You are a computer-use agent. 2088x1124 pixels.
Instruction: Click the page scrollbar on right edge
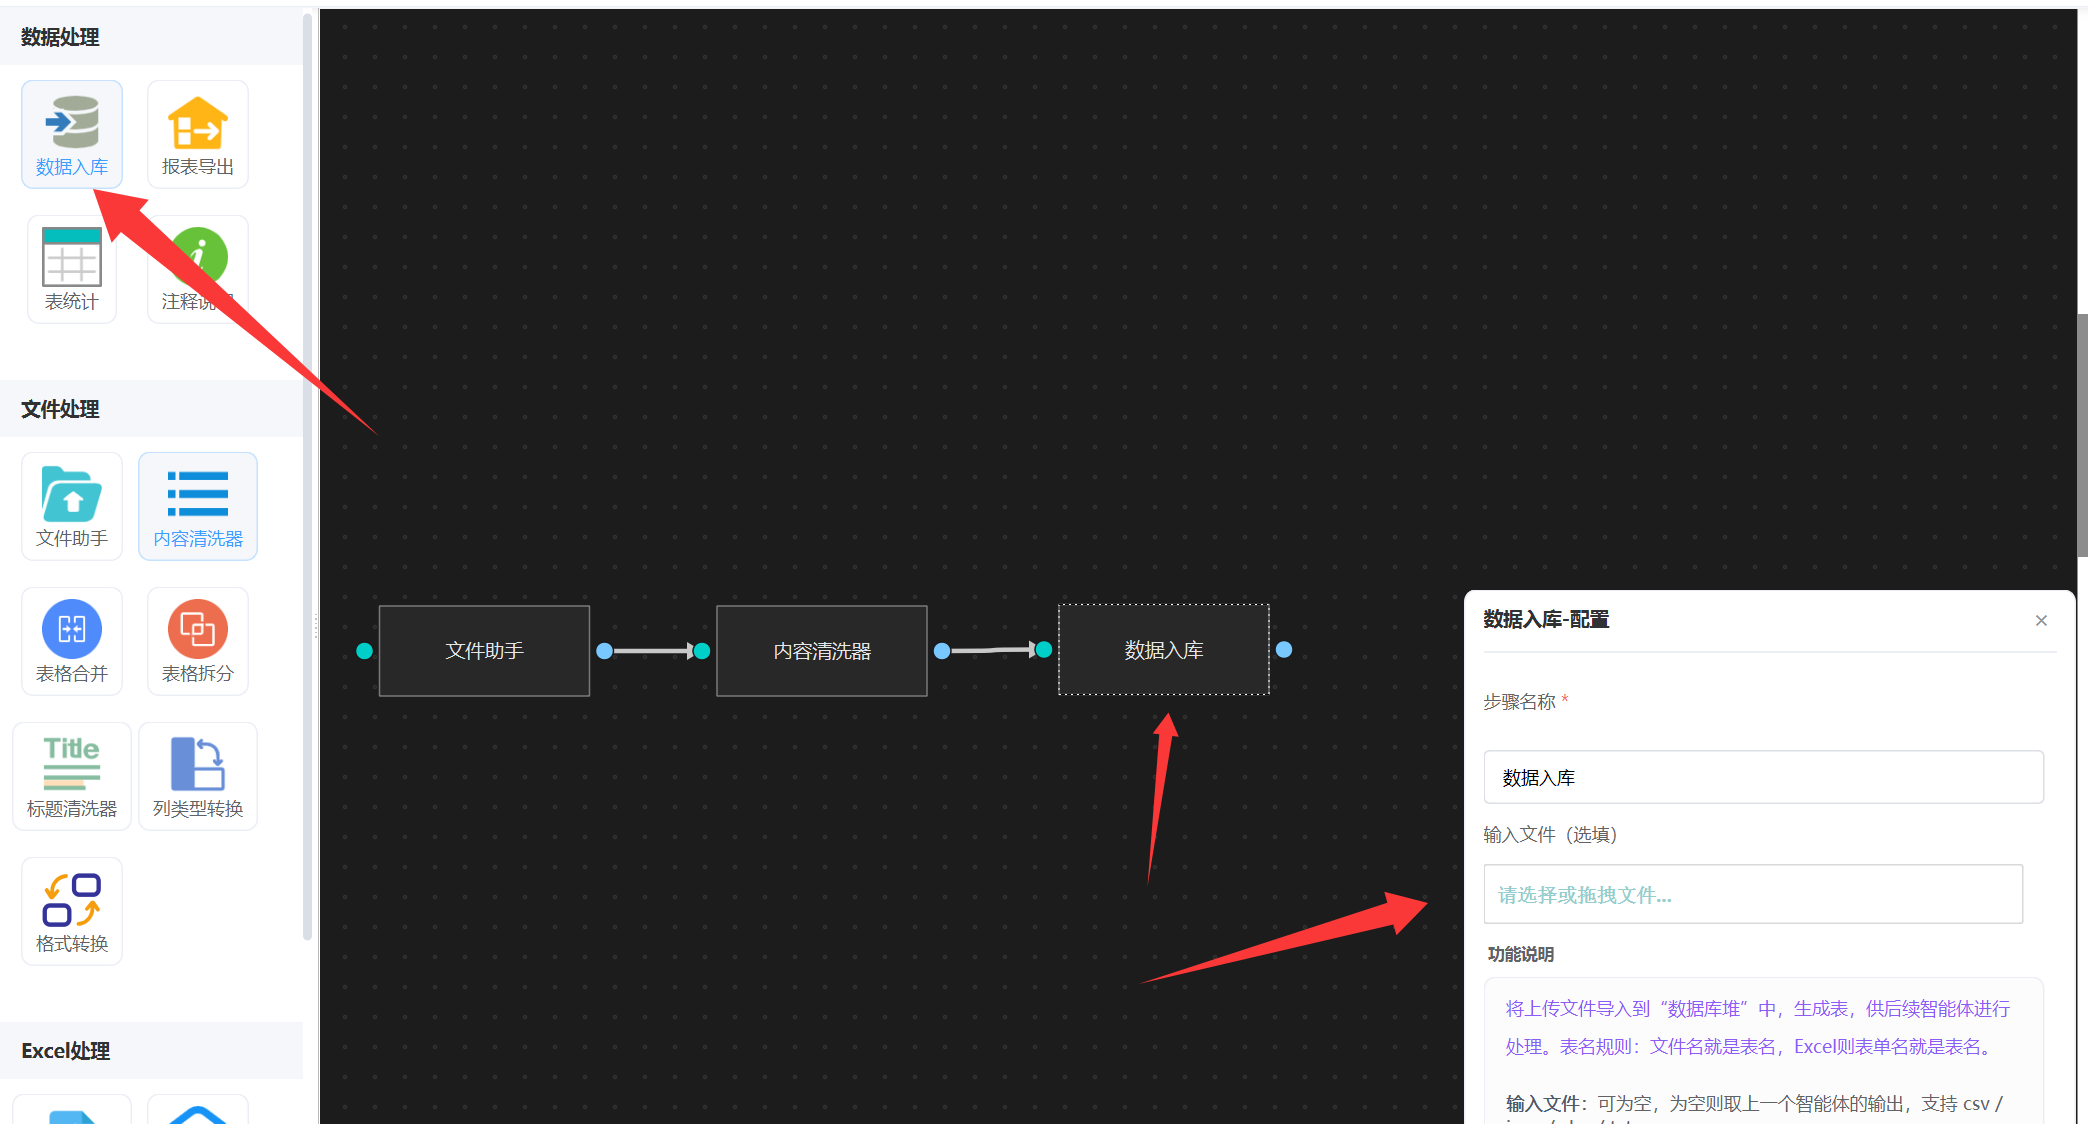click(x=2082, y=436)
